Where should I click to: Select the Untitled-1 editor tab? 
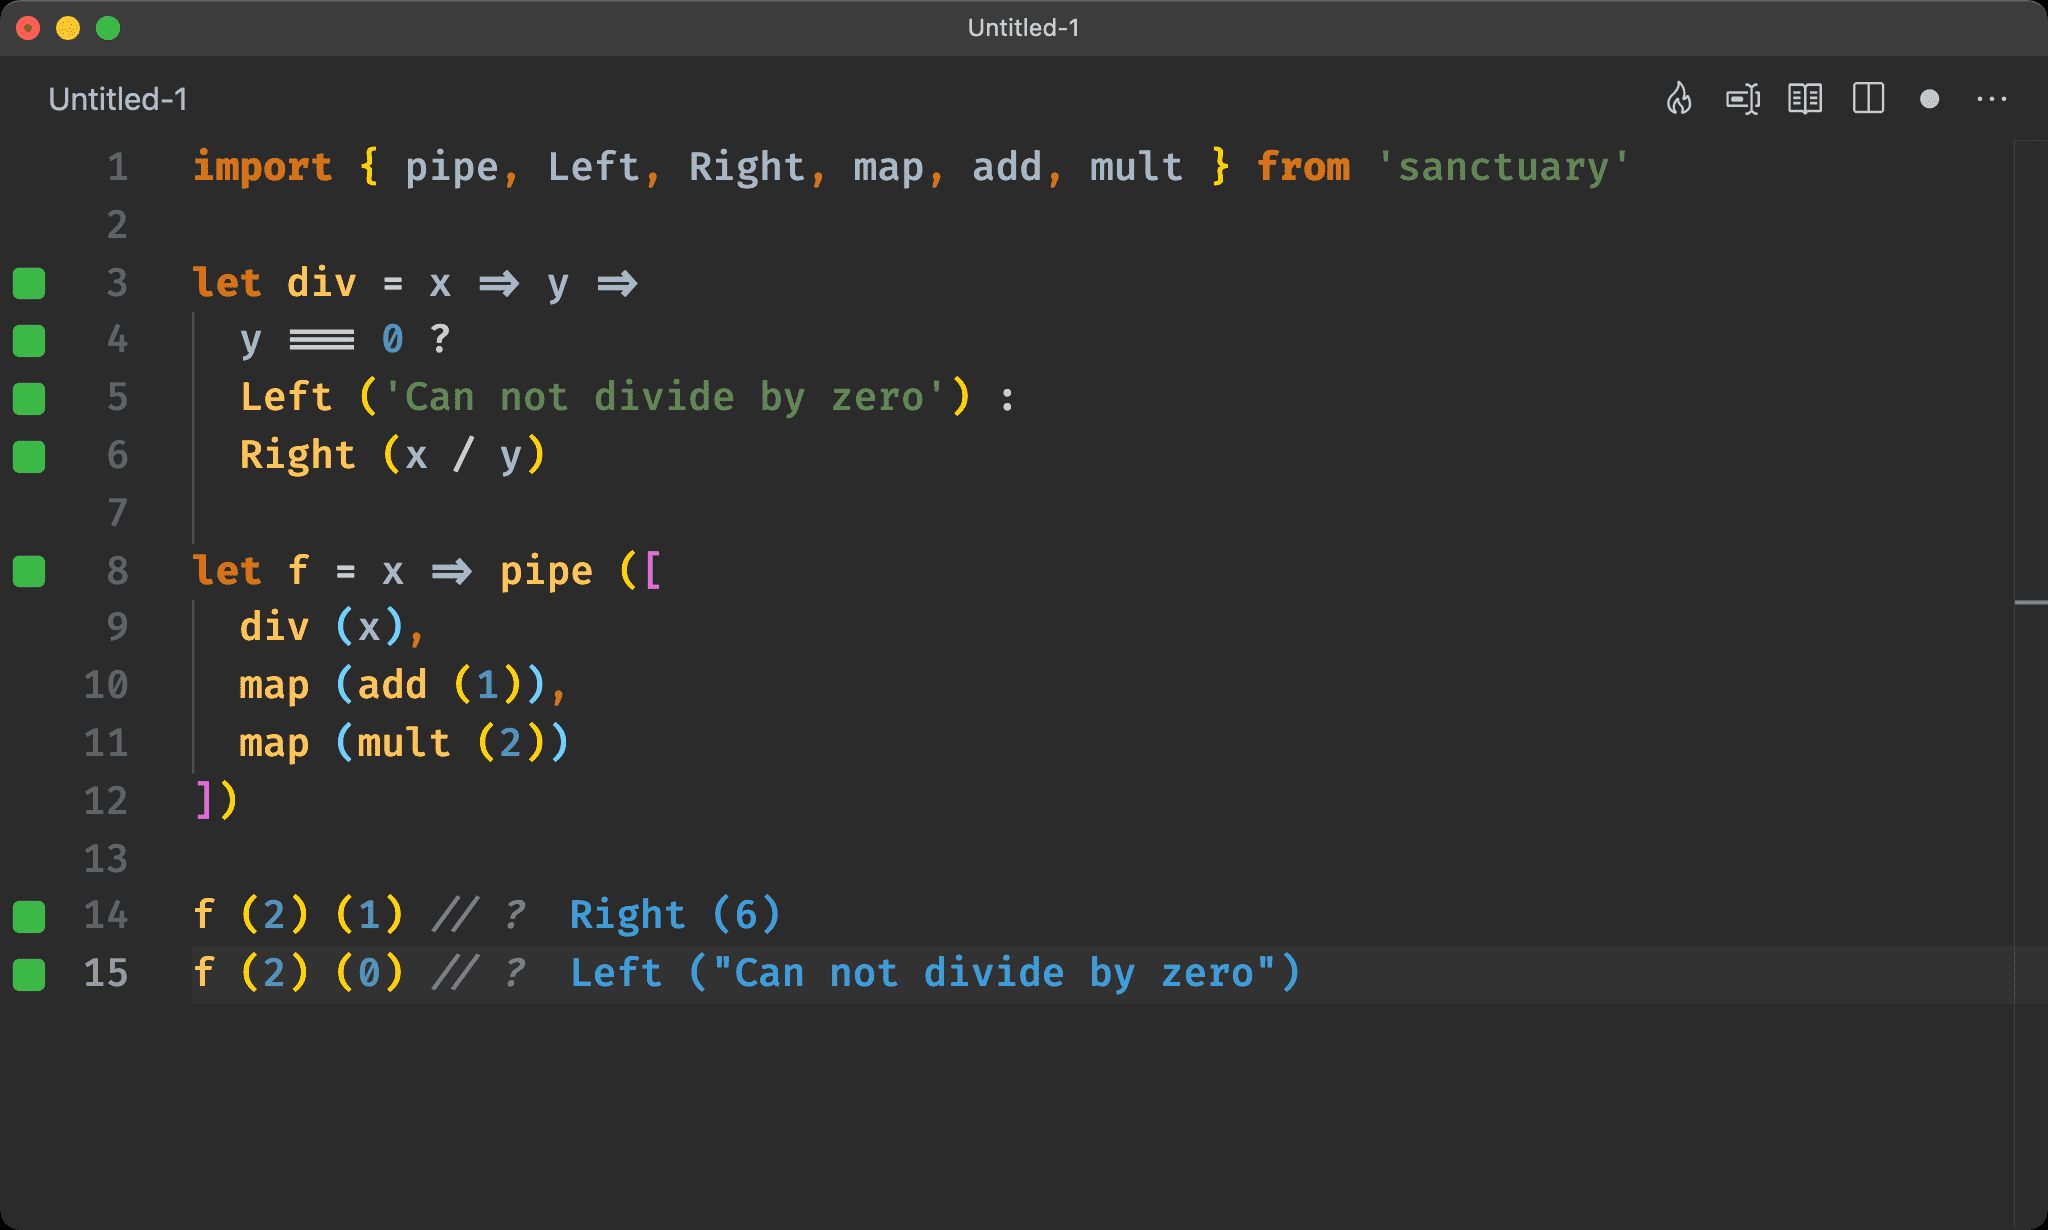point(118,99)
